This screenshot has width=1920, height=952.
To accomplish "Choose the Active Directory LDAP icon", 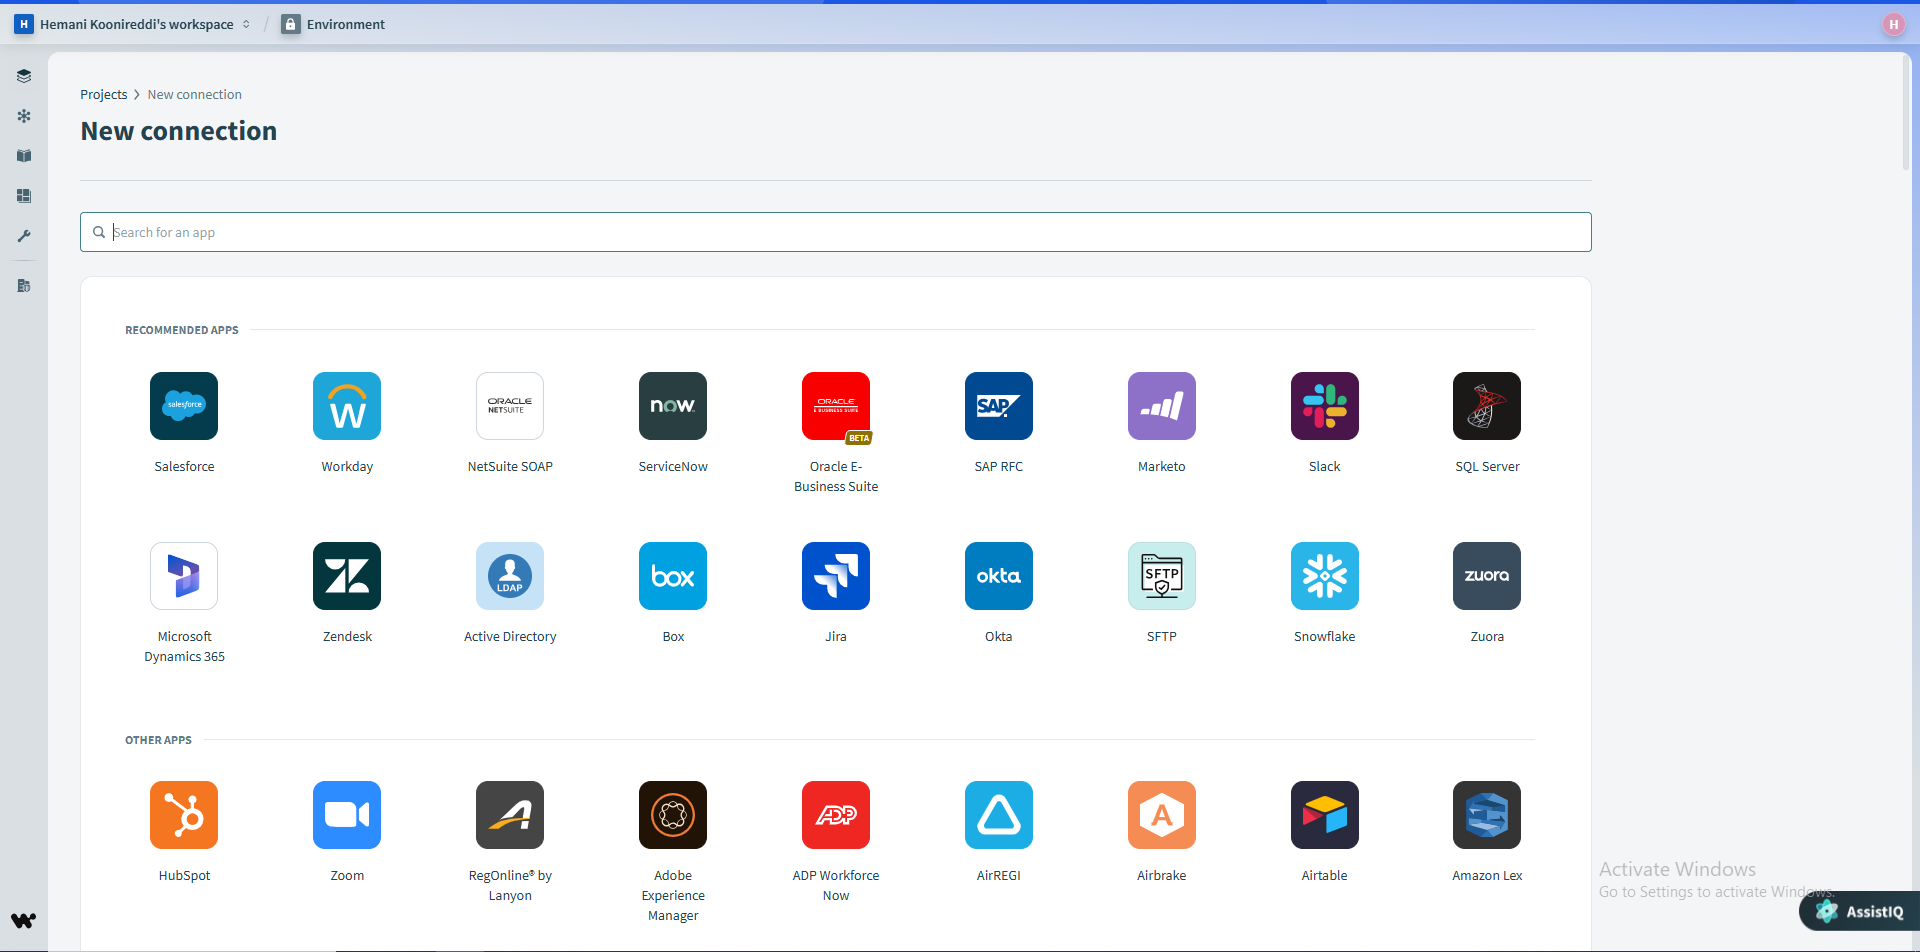I will (510, 576).
